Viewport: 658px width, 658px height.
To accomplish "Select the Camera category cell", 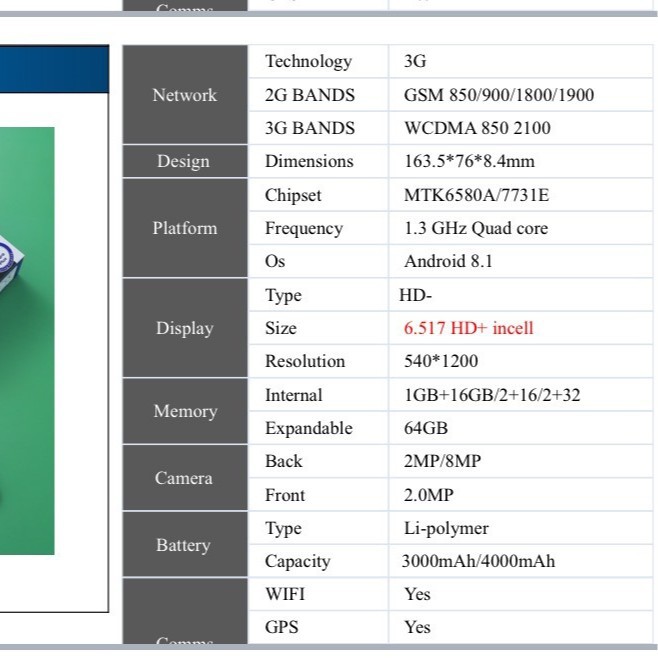I will [x=185, y=478].
